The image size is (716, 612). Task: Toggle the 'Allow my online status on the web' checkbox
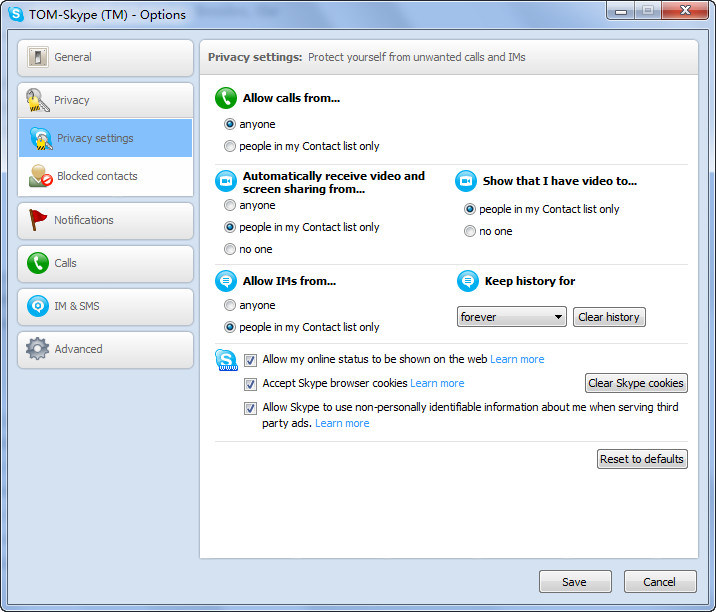pyautogui.click(x=250, y=360)
